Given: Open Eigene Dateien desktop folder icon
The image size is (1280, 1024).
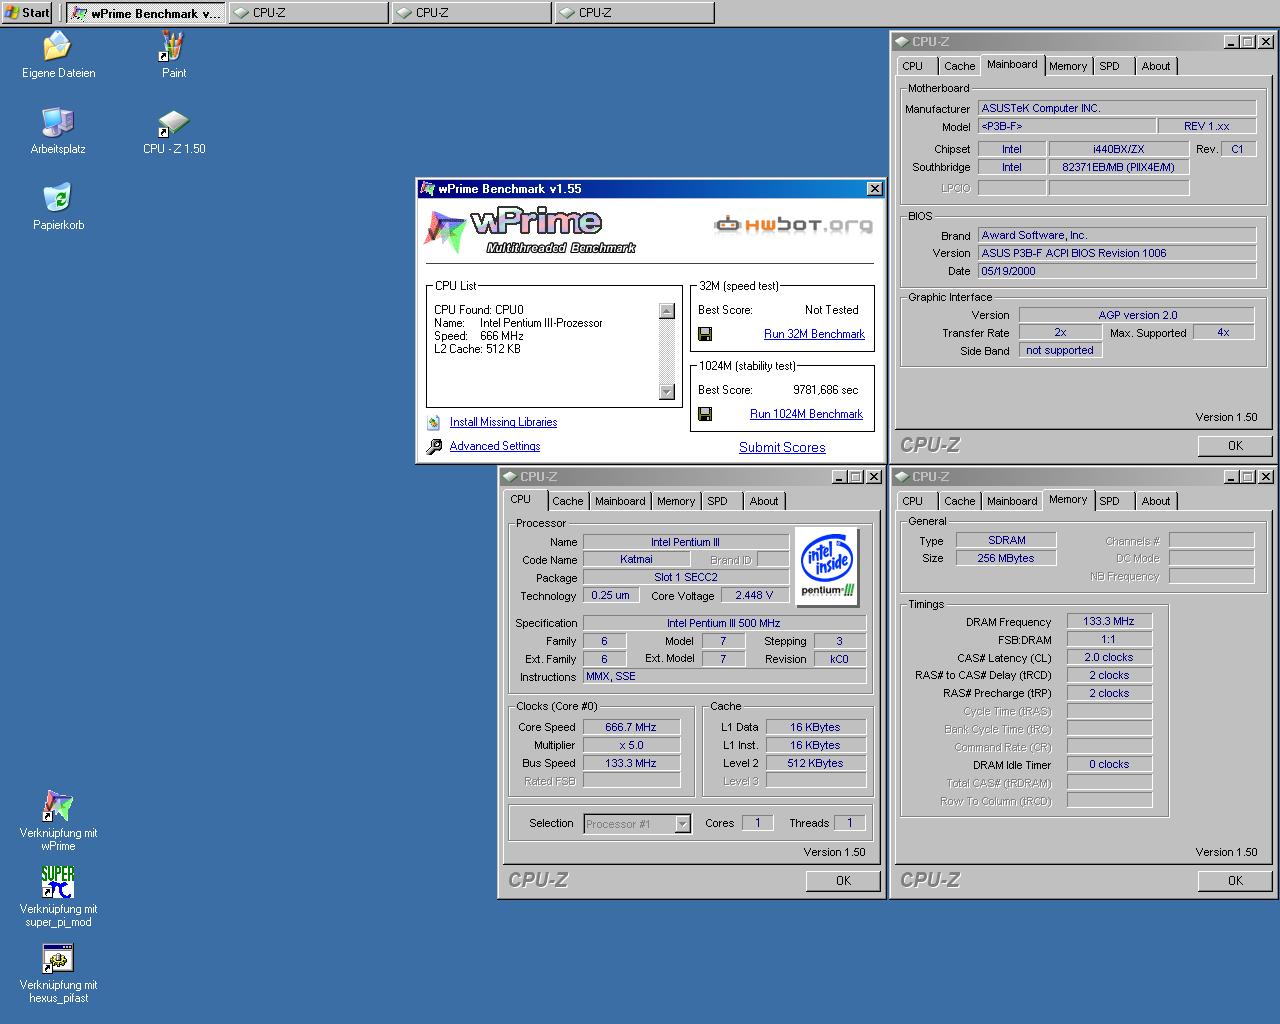Looking at the screenshot, I should [x=58, y=55].
